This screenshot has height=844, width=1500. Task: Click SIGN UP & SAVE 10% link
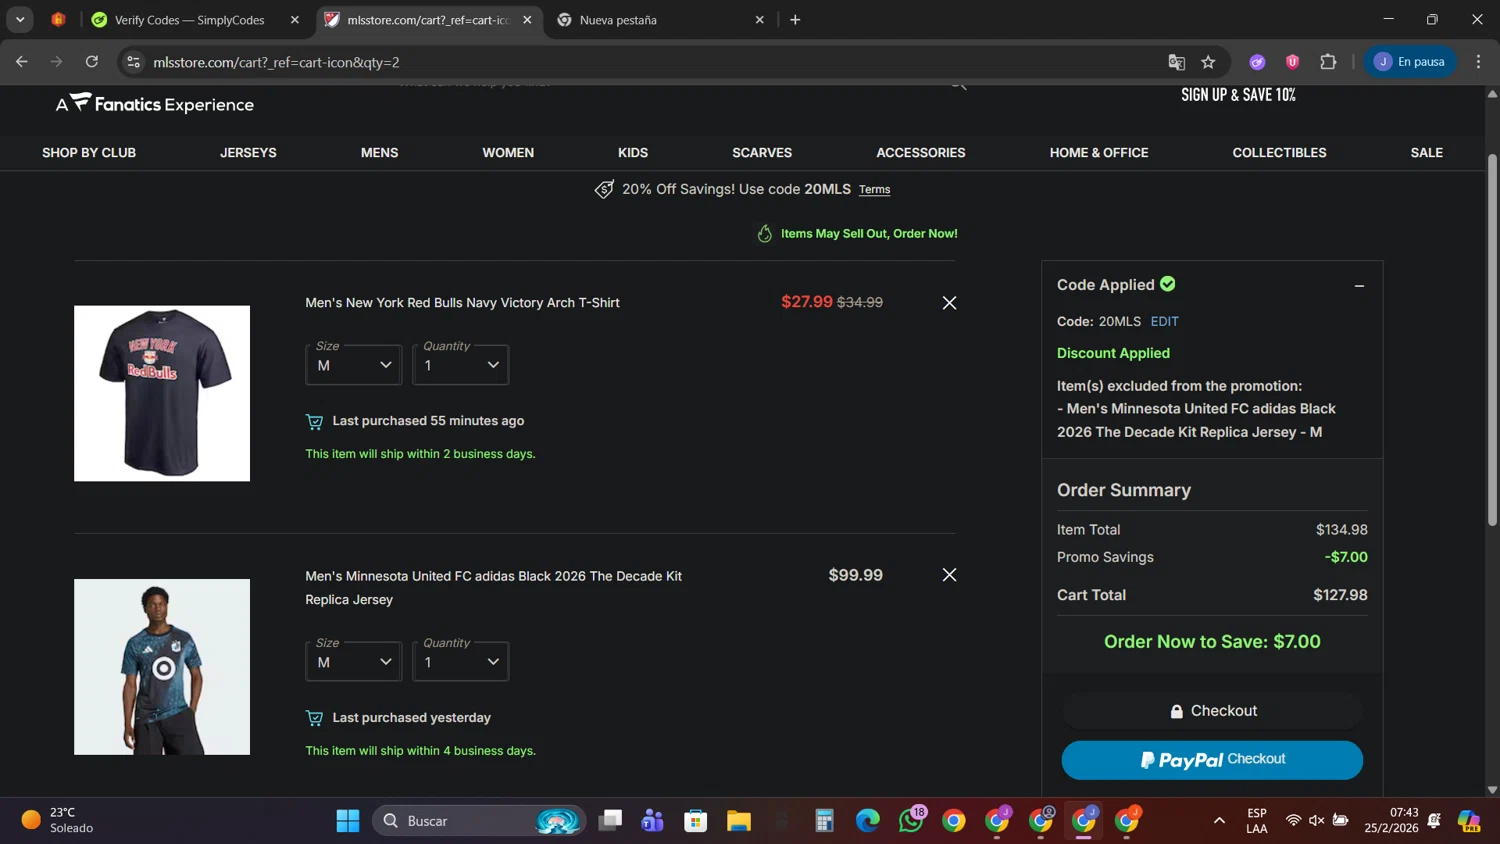(x=1238, y=95)
